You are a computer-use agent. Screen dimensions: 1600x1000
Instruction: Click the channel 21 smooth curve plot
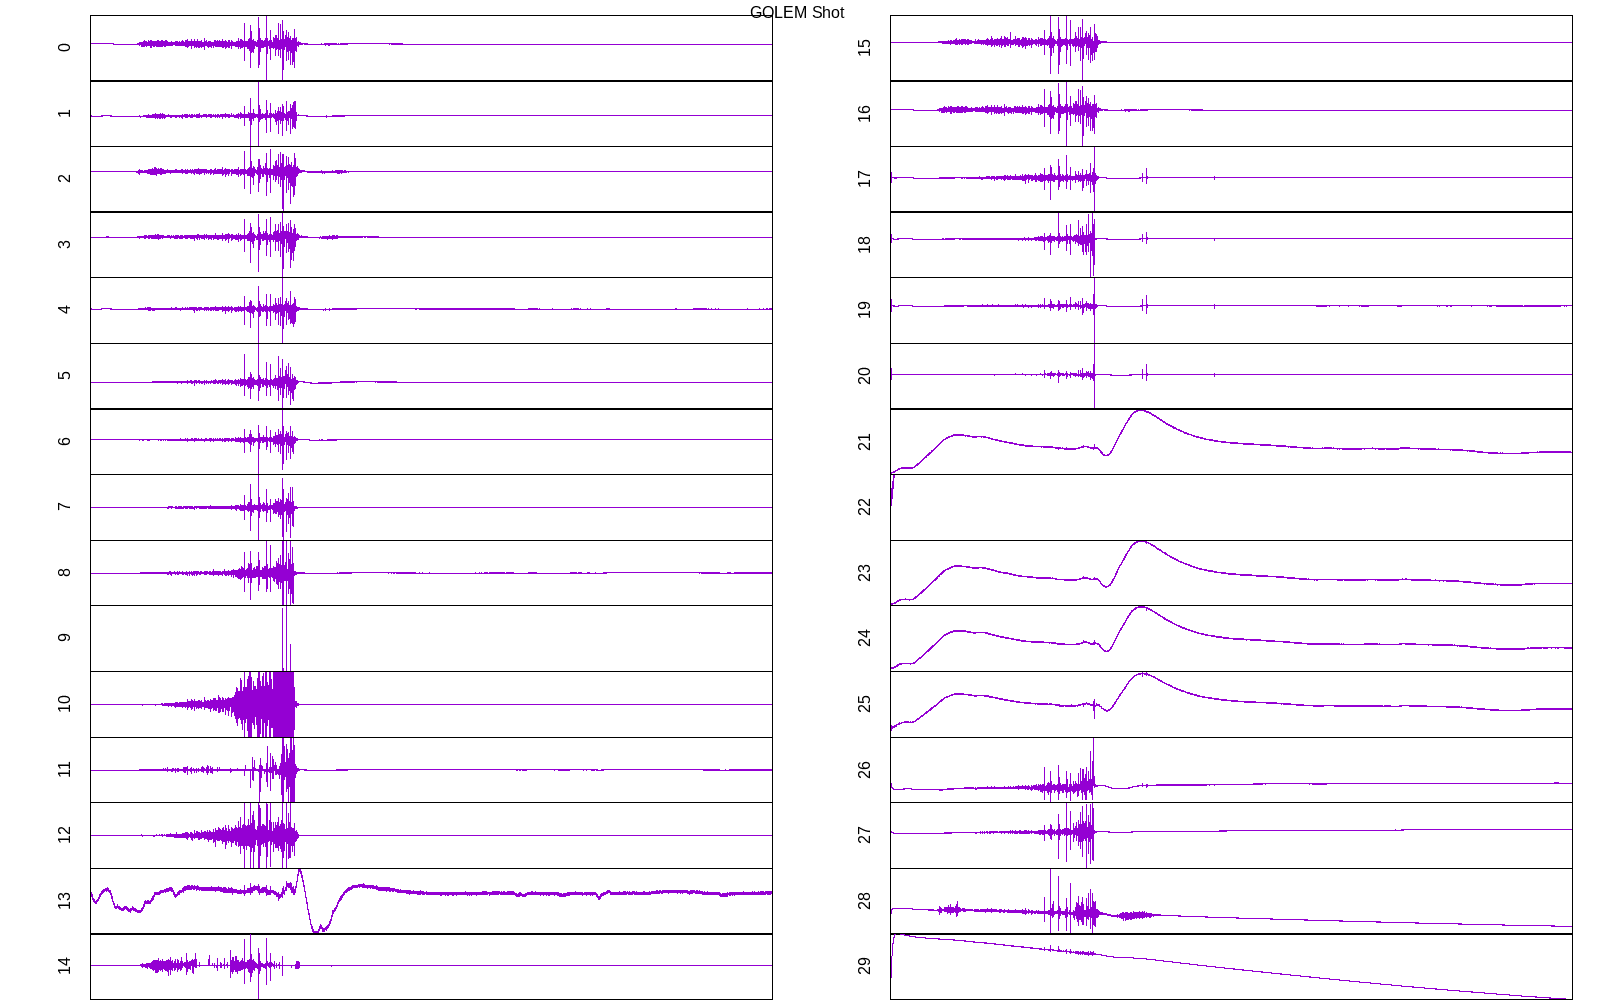(1231, 441)
